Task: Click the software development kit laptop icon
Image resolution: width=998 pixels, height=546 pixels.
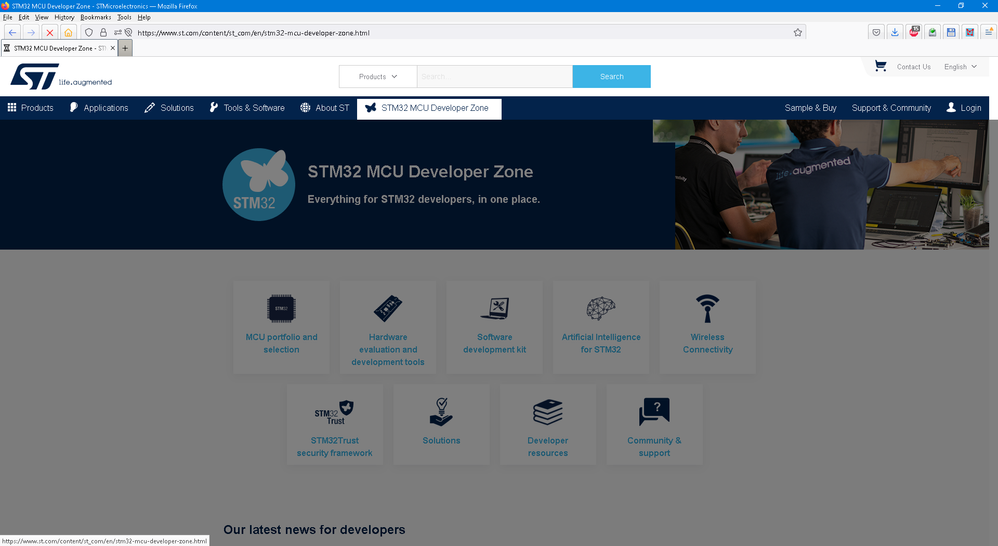Action: tap(495, 309)
